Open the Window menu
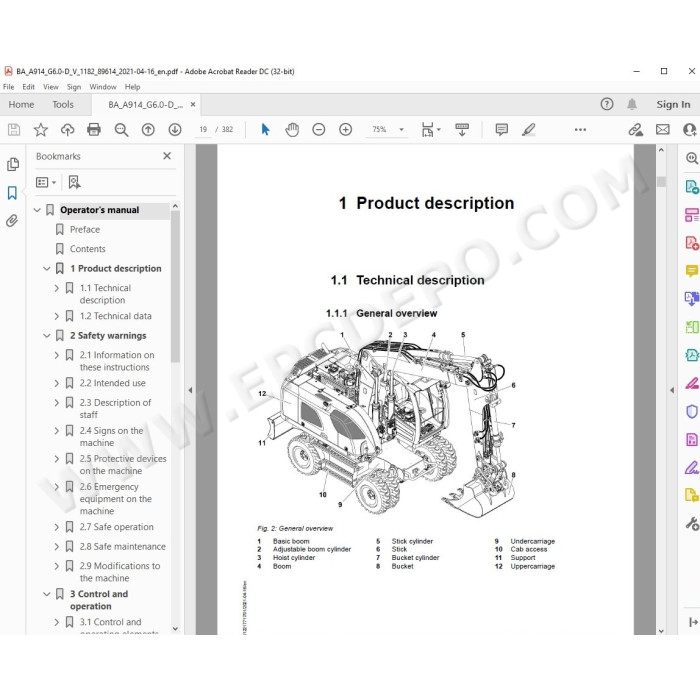Viewport: 700px width, 700px height. (x=103, y=87)
